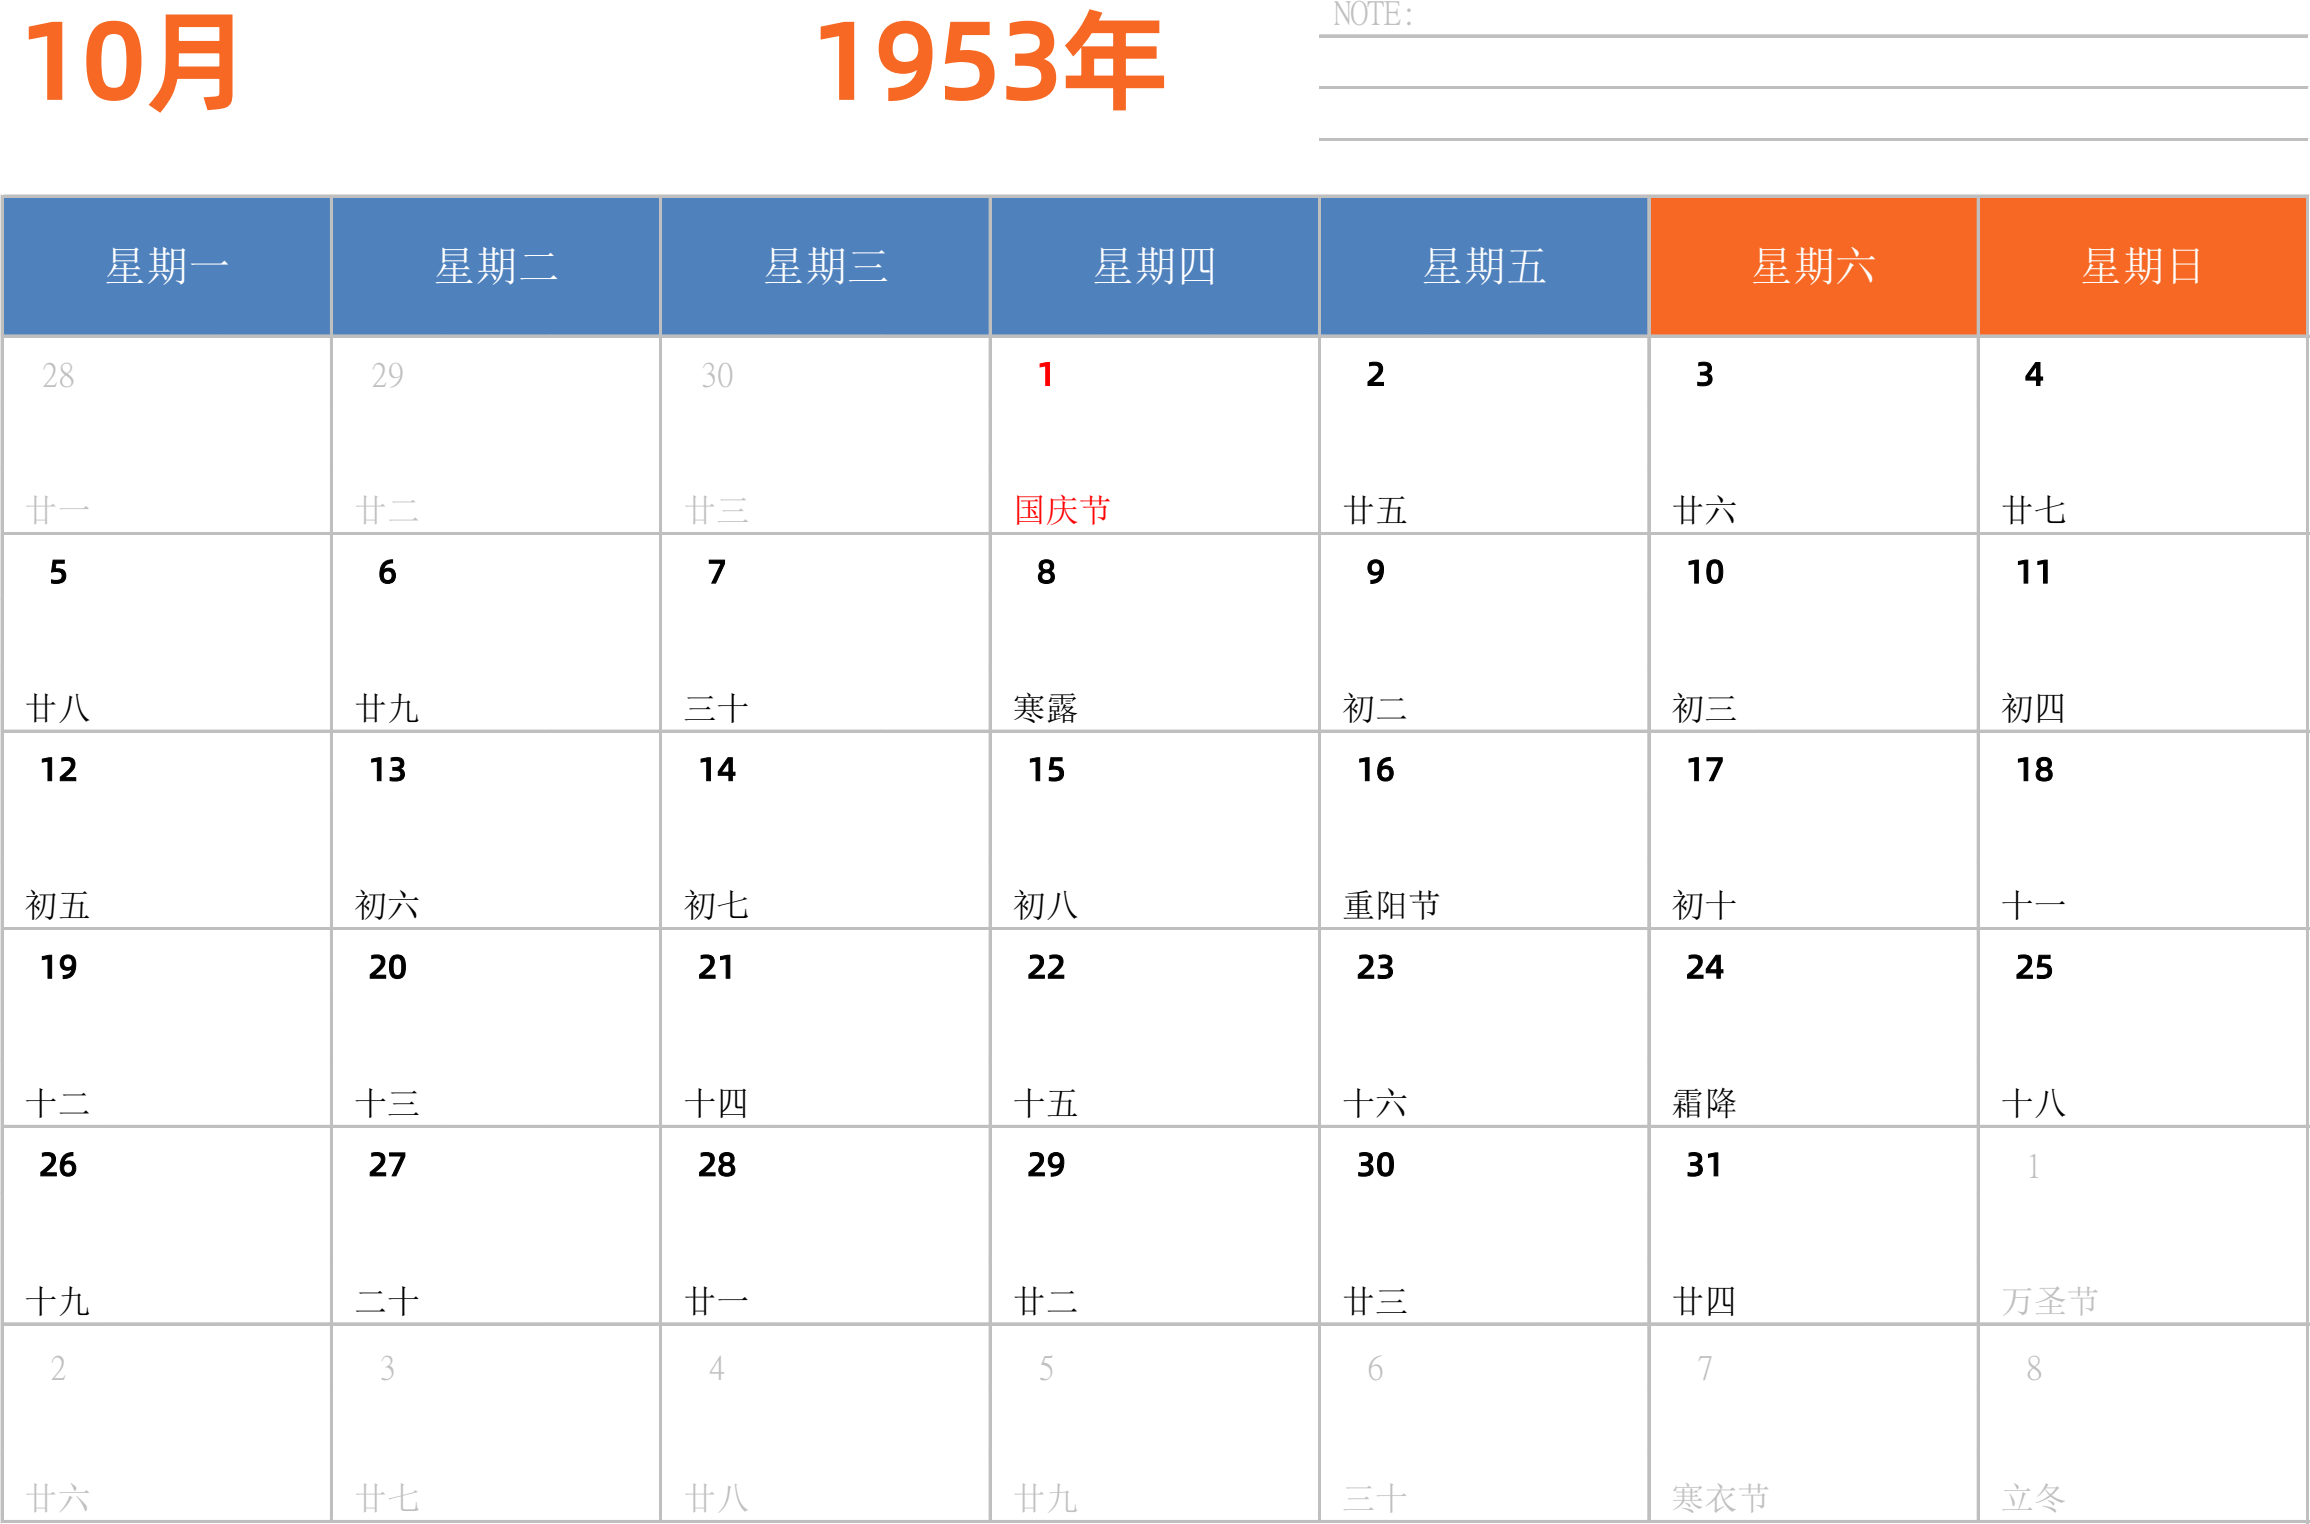The width and height of the screenshot is (2310, 1524).
Task: Select date 31 cell 廿四
Action: pos(1813,1225)
